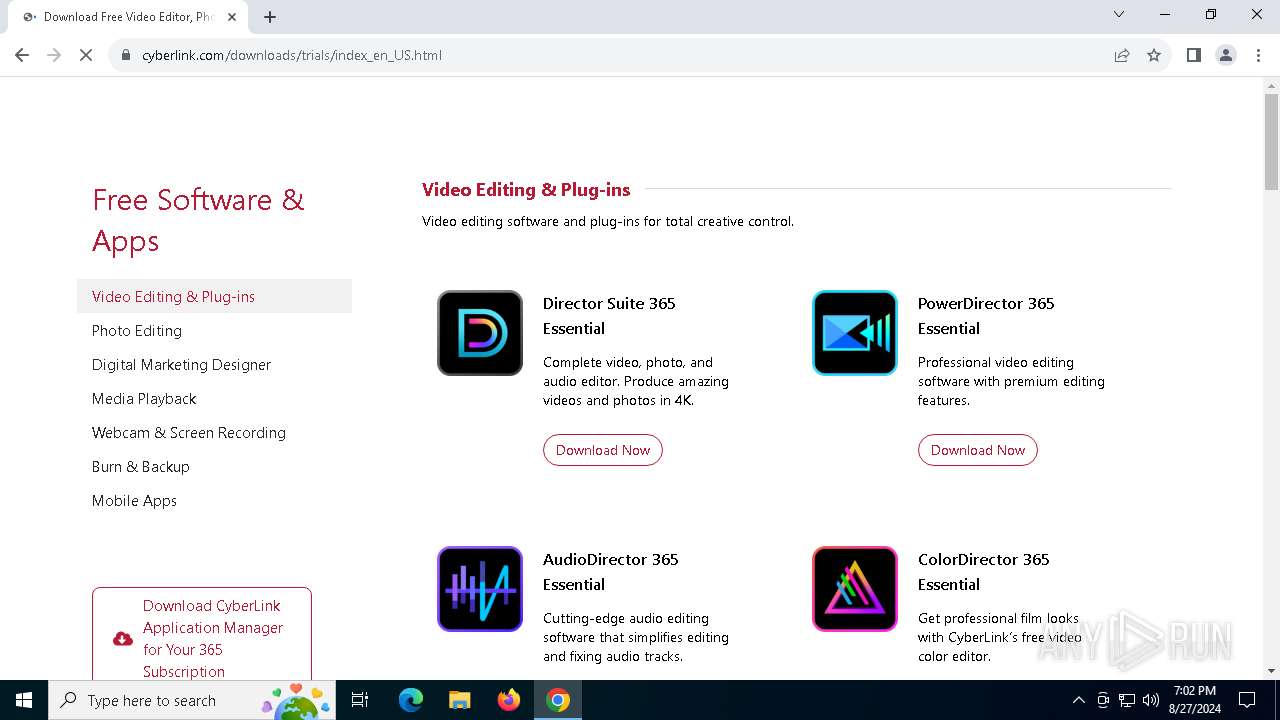Open Task View on the taskbar
Screen dimensions: 1280x720
pyautogui.click(x=360, y=700)
